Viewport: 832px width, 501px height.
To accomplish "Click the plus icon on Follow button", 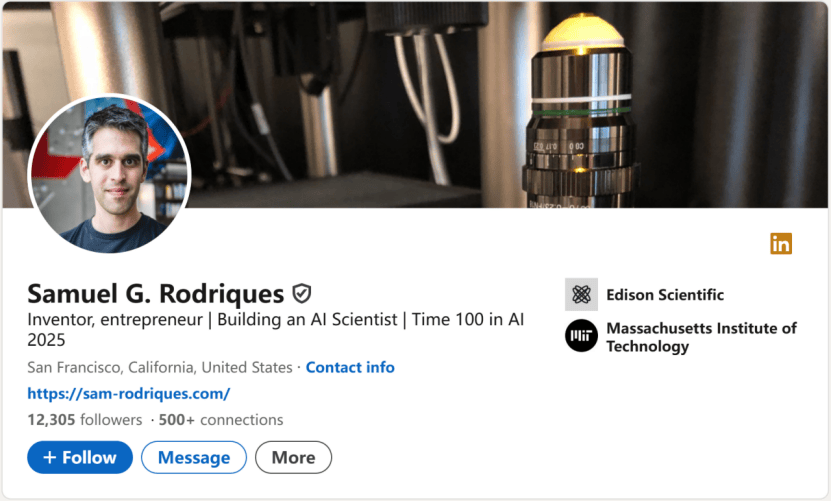I will point(49,457).
